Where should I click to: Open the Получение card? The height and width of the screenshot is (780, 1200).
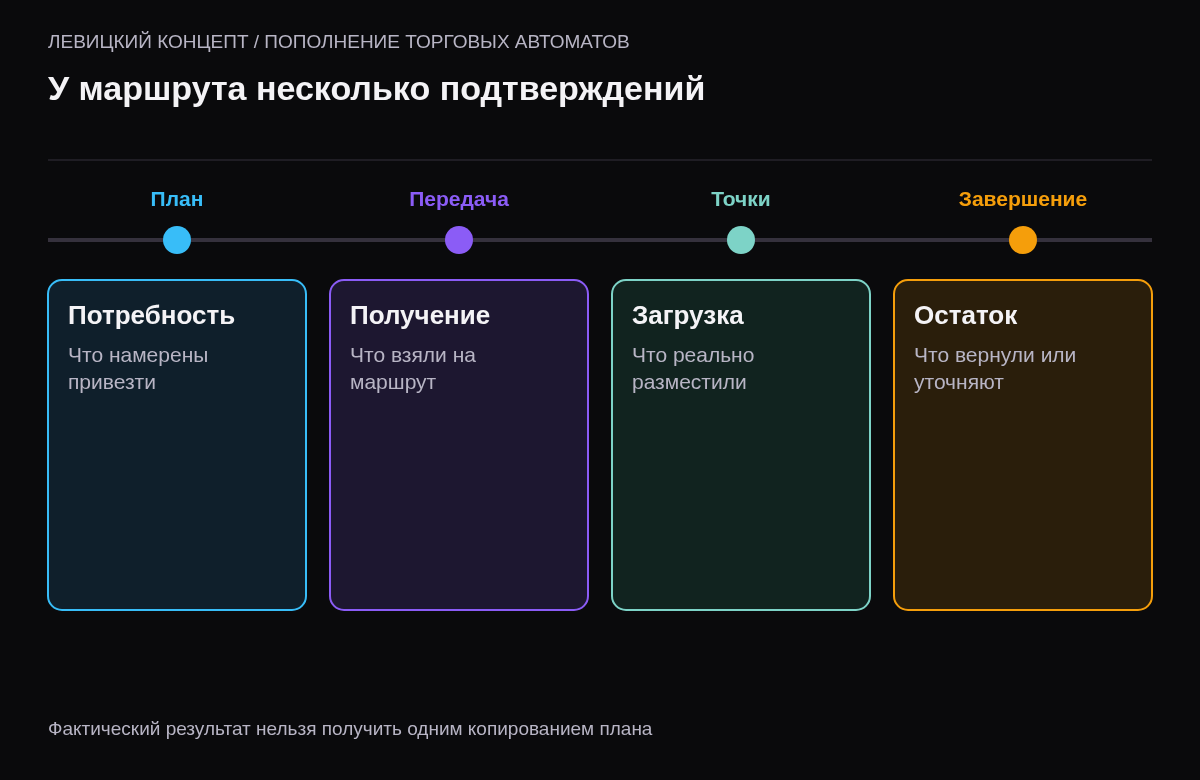[x=459, y=445]
